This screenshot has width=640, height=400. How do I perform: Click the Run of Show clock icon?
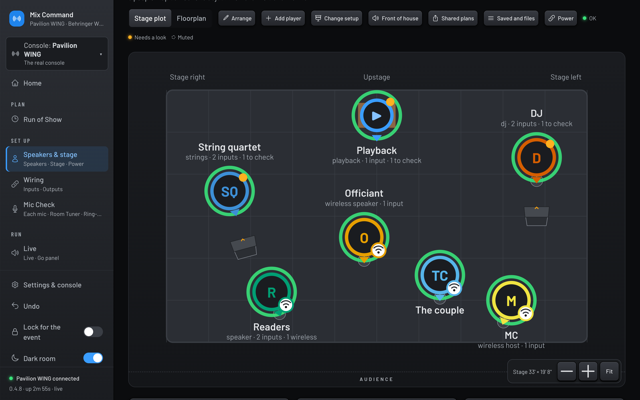point(15,119)
